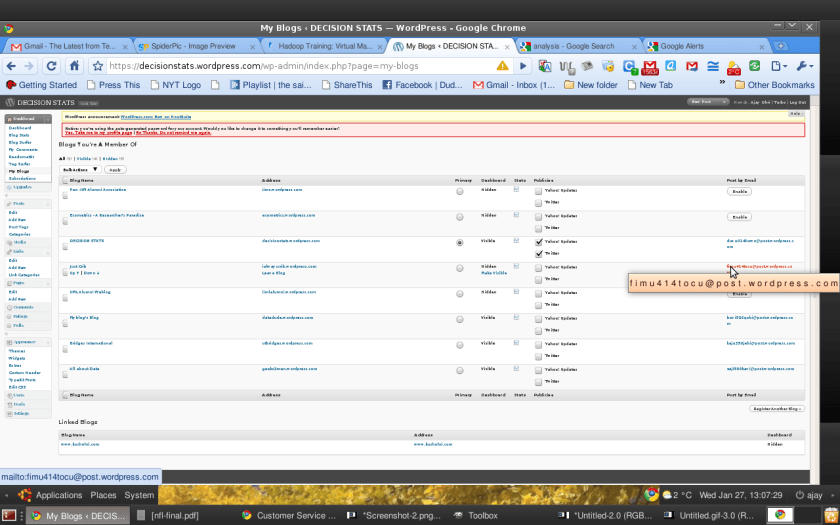Open the Chrome wrench settings menu

[x=802, y=66]
